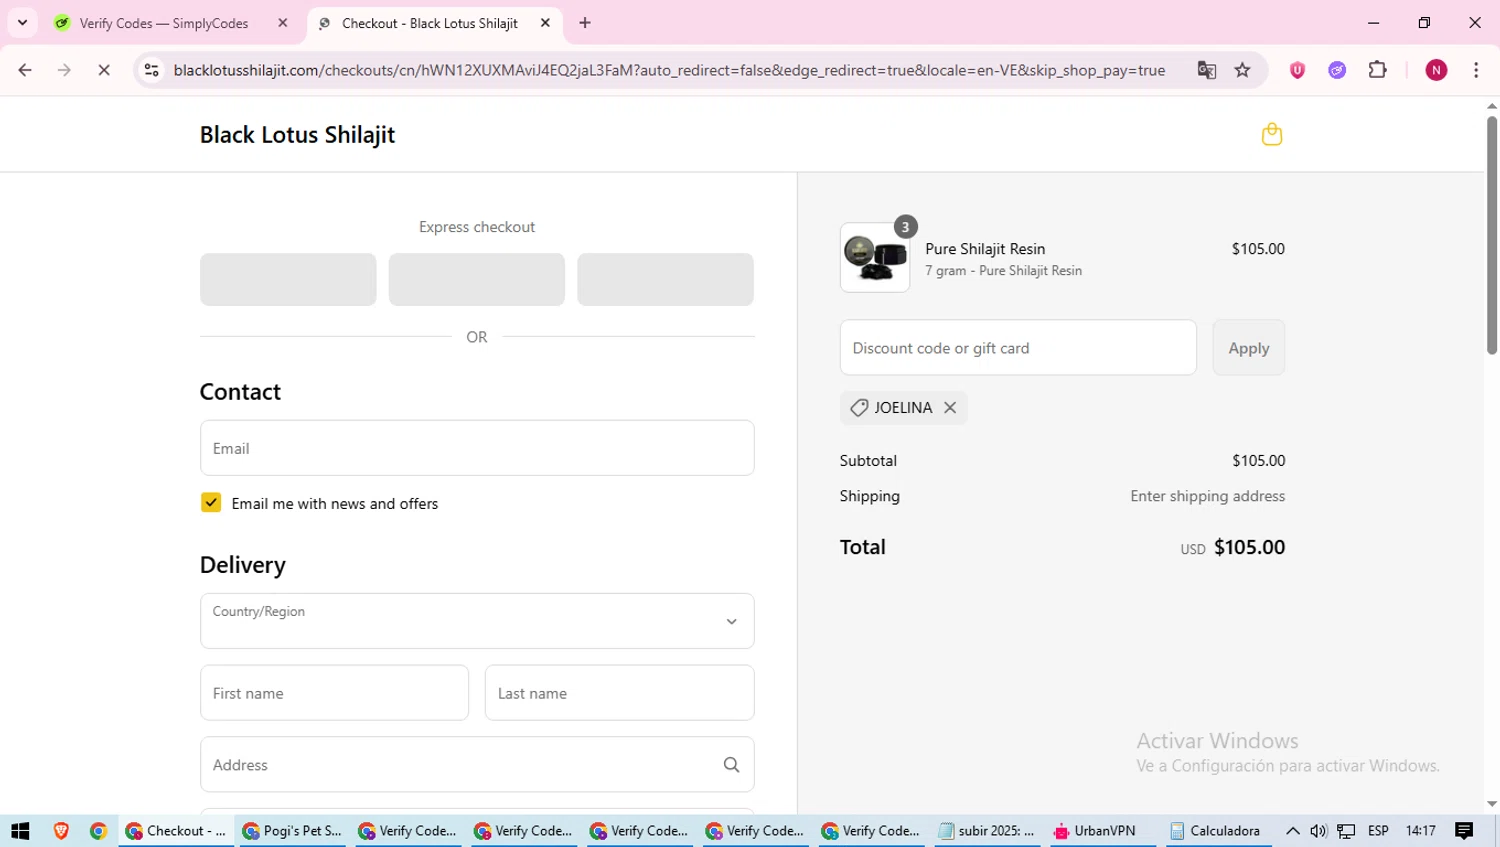Screen dimensions: 1500x847
Task: Switch to Verify Codes — SimplyCodes tab
Action: coord(163,23)
